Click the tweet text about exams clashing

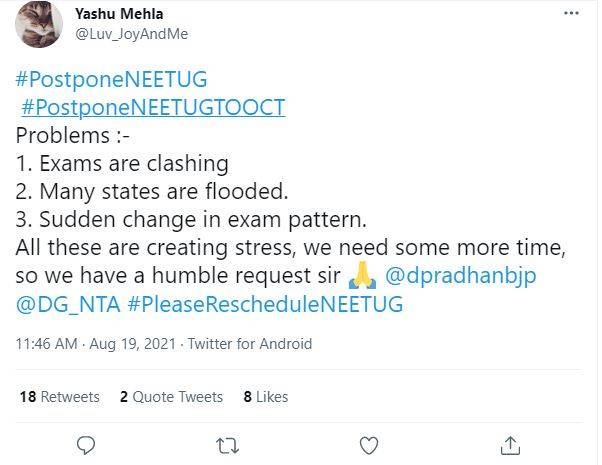coord(122,162)
